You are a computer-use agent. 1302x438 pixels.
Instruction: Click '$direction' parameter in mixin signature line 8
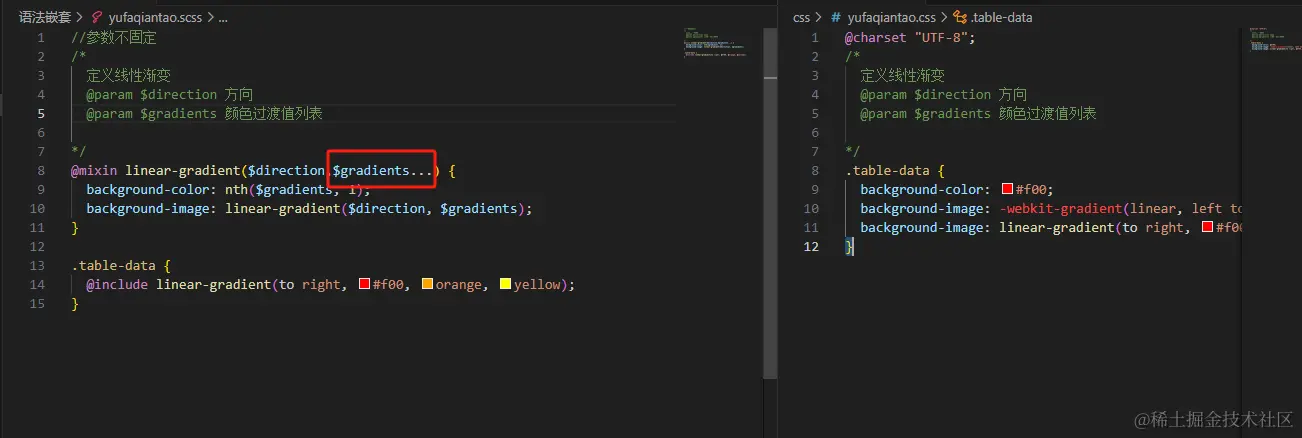tap(286, 170)
